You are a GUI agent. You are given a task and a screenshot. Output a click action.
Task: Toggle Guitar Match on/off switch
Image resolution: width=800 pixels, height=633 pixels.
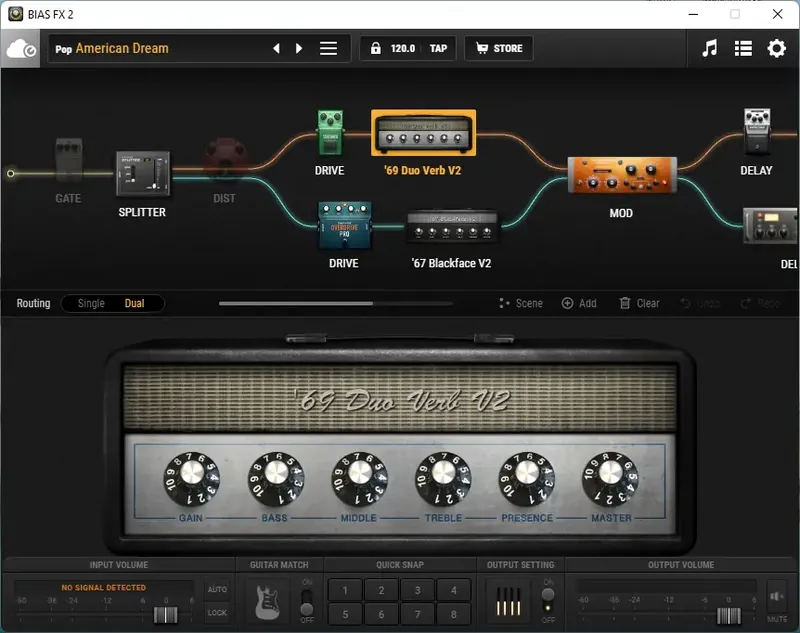pyautogui.click(x=307, y=602)
